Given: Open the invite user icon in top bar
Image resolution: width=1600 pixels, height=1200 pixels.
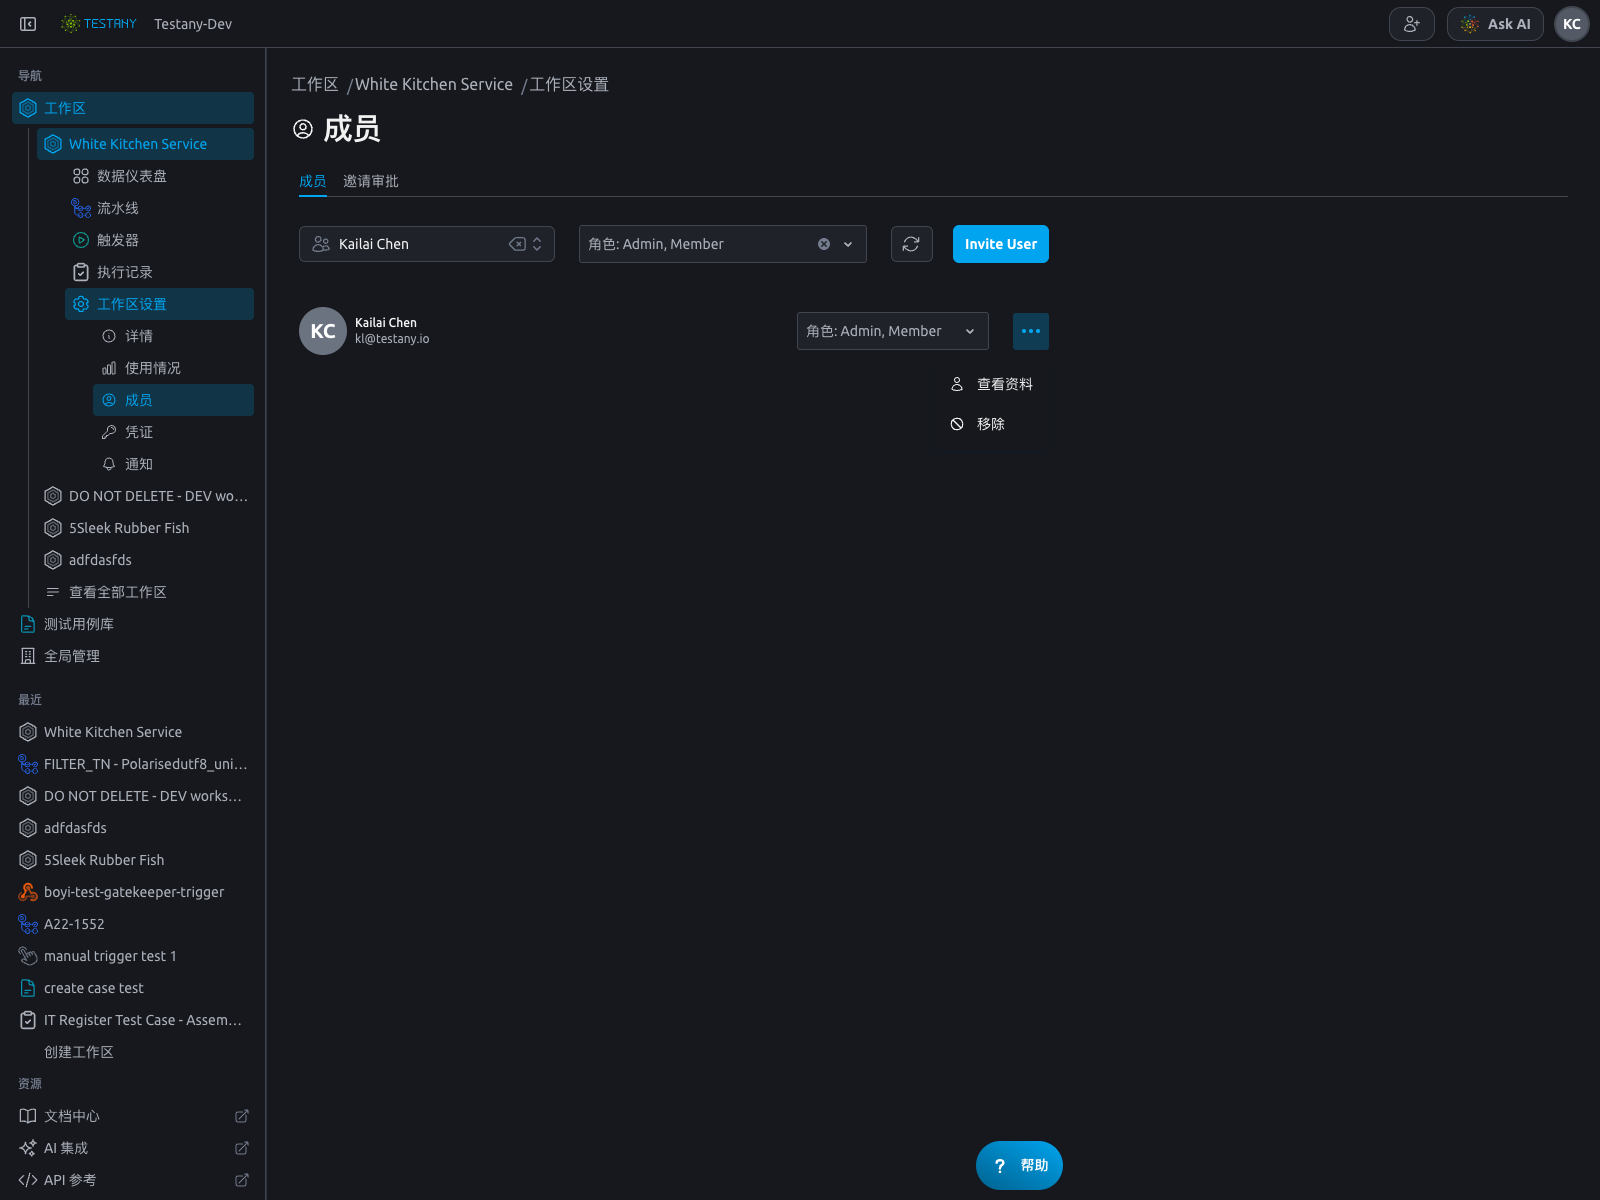Looking at the screenshot, I should coord(1411,24).
